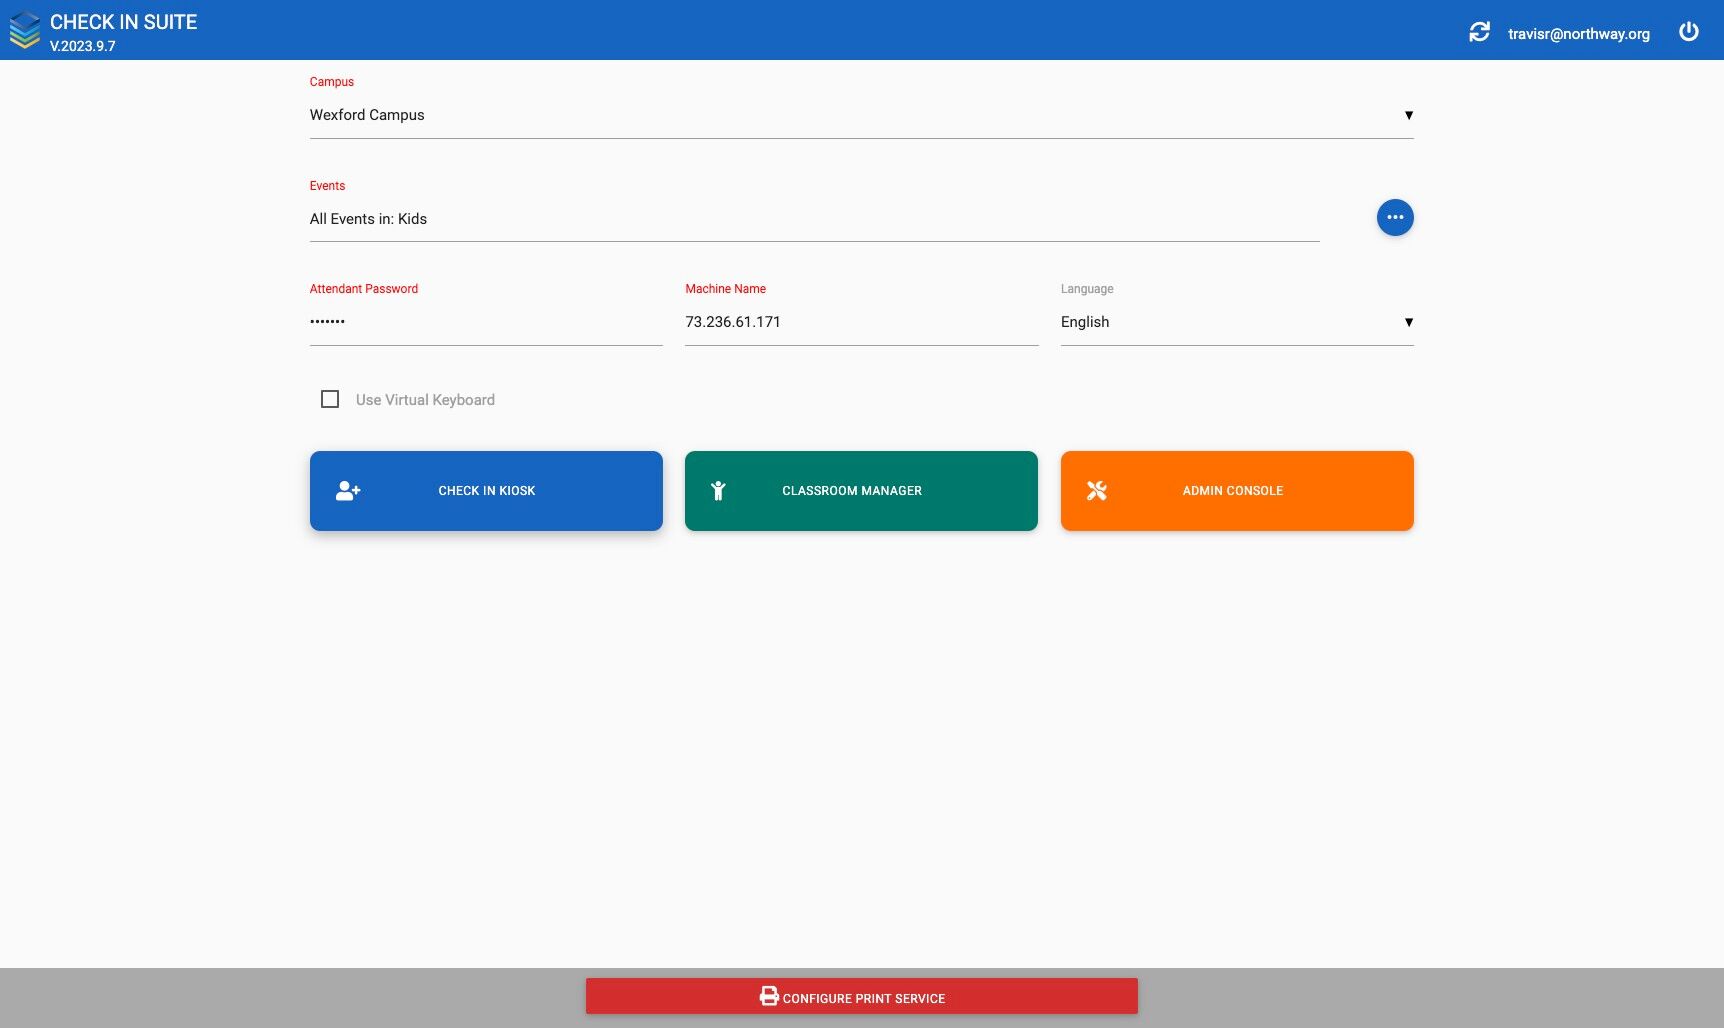Click the Machine Name input field

pos(861,322)
